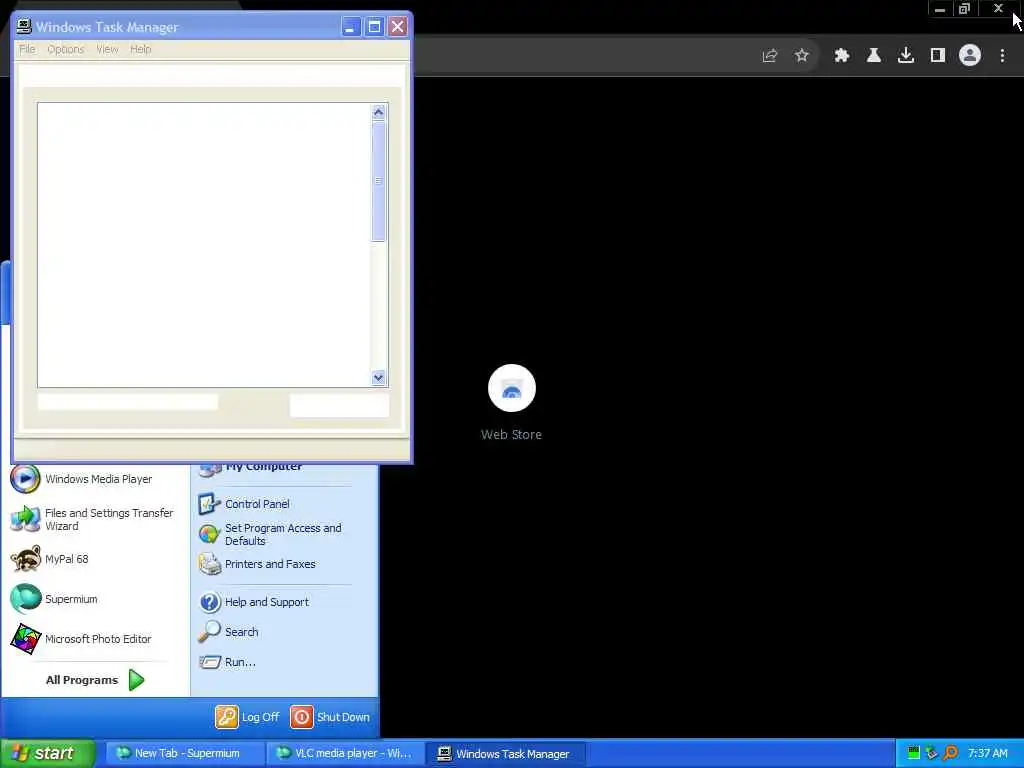Open the View menu in Task Manager
This screenshot has height=768, width=1024.
pos(107,49)
